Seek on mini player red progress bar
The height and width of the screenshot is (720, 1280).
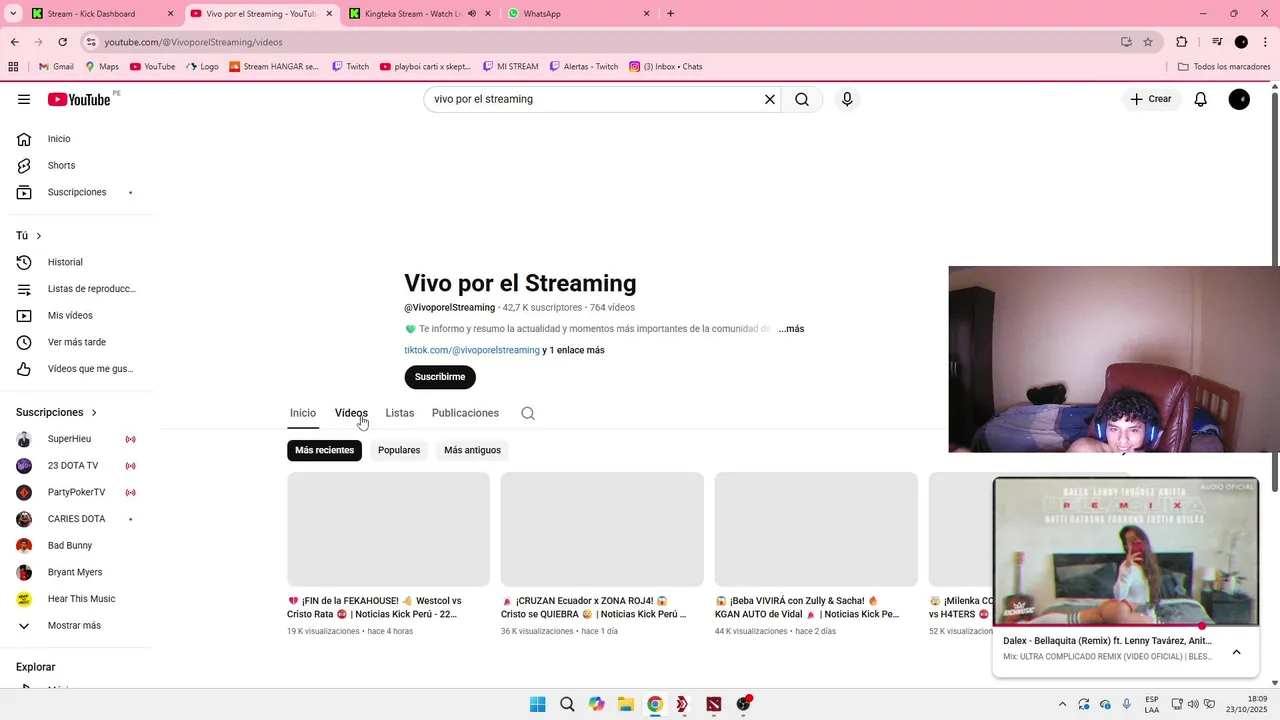[1126, 626]
